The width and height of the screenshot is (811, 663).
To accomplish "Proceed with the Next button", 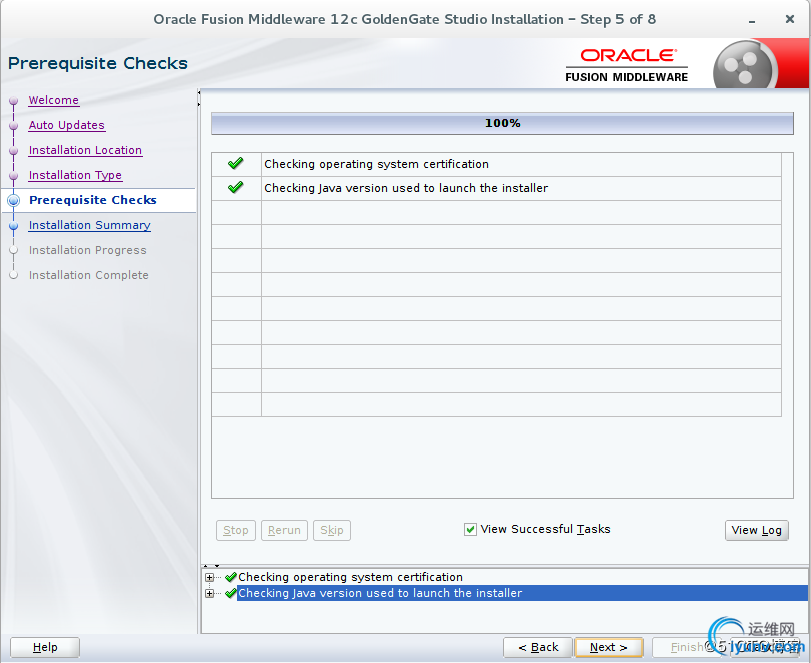I will click(x=609, y=647).
